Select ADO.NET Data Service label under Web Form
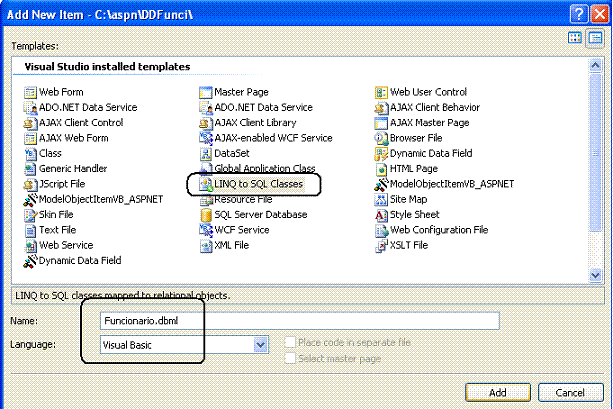The height and width of the screenshot is (409, 613). (x=88, y=108)
